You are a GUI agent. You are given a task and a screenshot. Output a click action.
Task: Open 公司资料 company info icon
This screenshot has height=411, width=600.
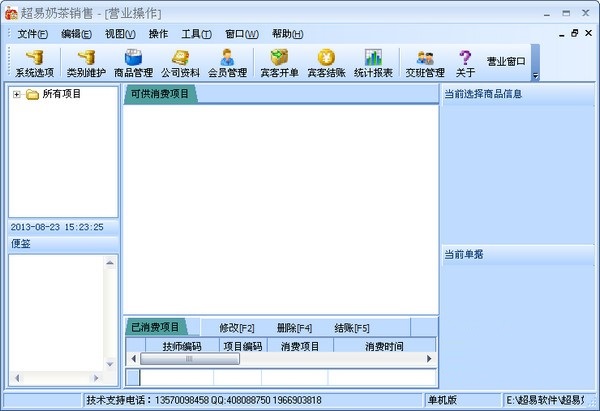[180, 63]
